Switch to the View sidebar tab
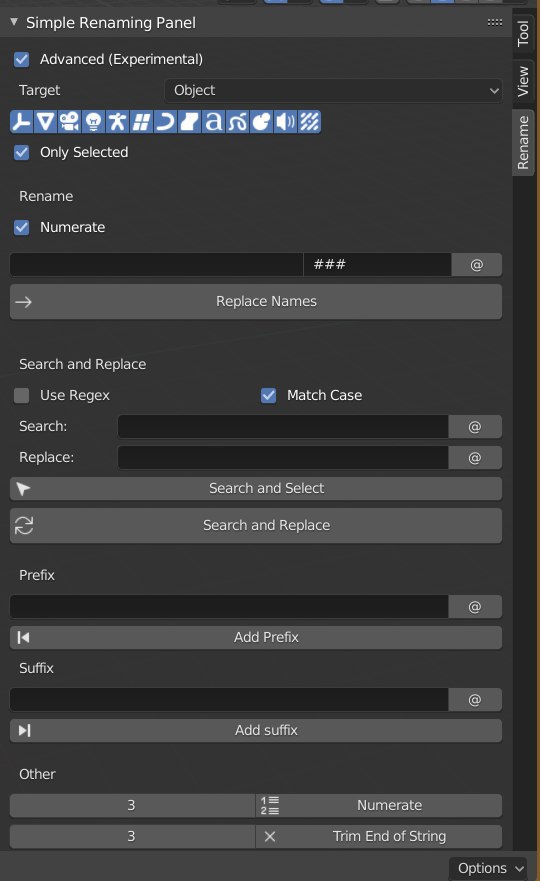 (x=523, y=81)
